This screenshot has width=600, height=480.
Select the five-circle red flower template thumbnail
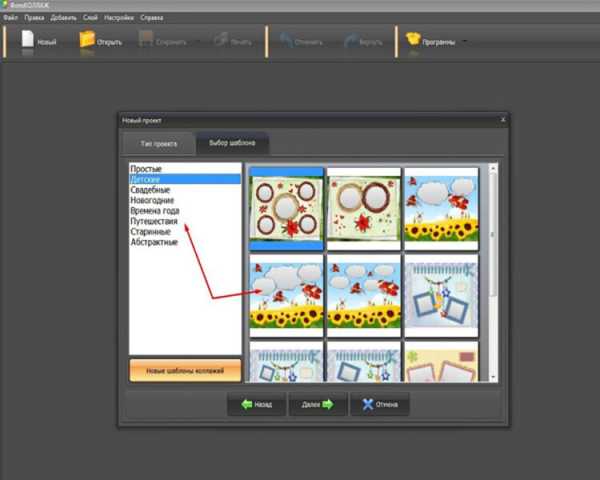[x=286, y=209]
